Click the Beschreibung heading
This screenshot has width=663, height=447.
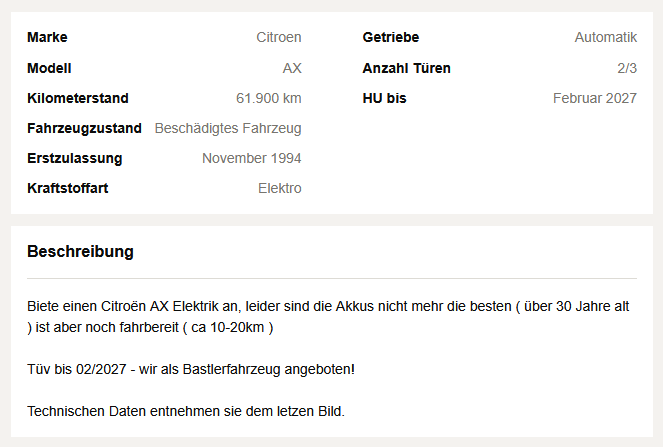tap(80, 251)
